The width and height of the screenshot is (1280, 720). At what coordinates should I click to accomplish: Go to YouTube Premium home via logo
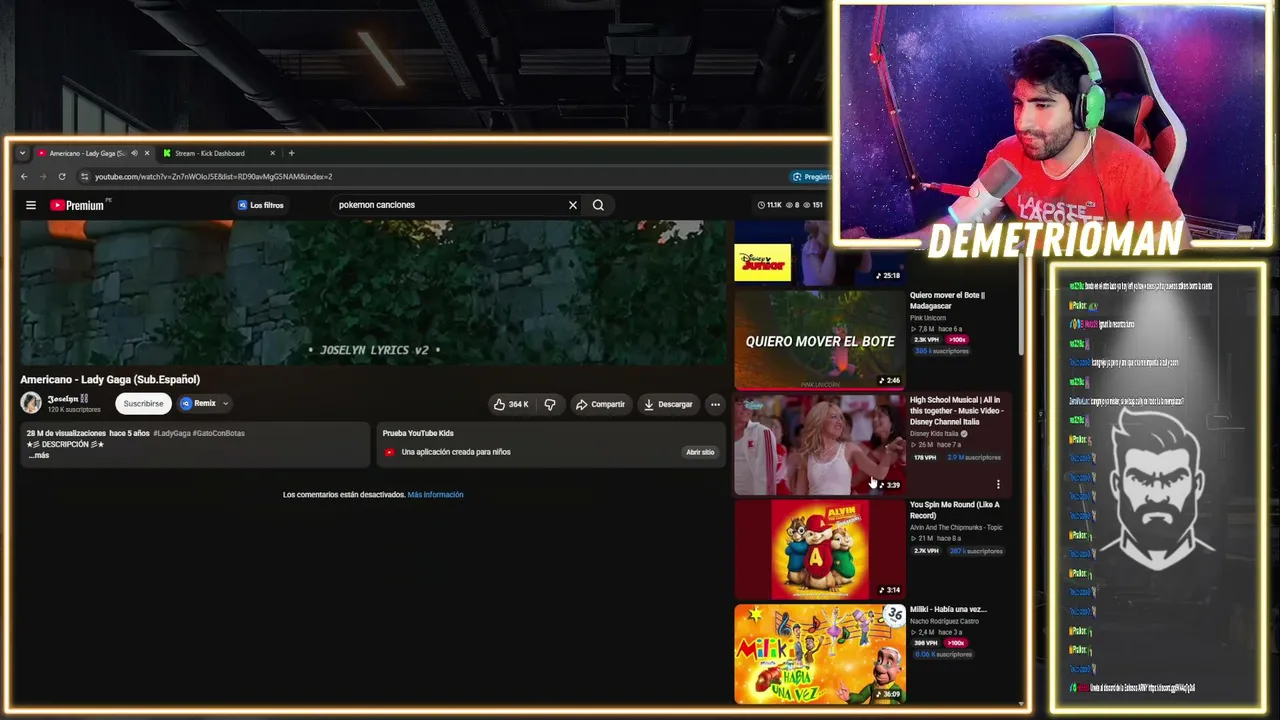tap(78, 205)
